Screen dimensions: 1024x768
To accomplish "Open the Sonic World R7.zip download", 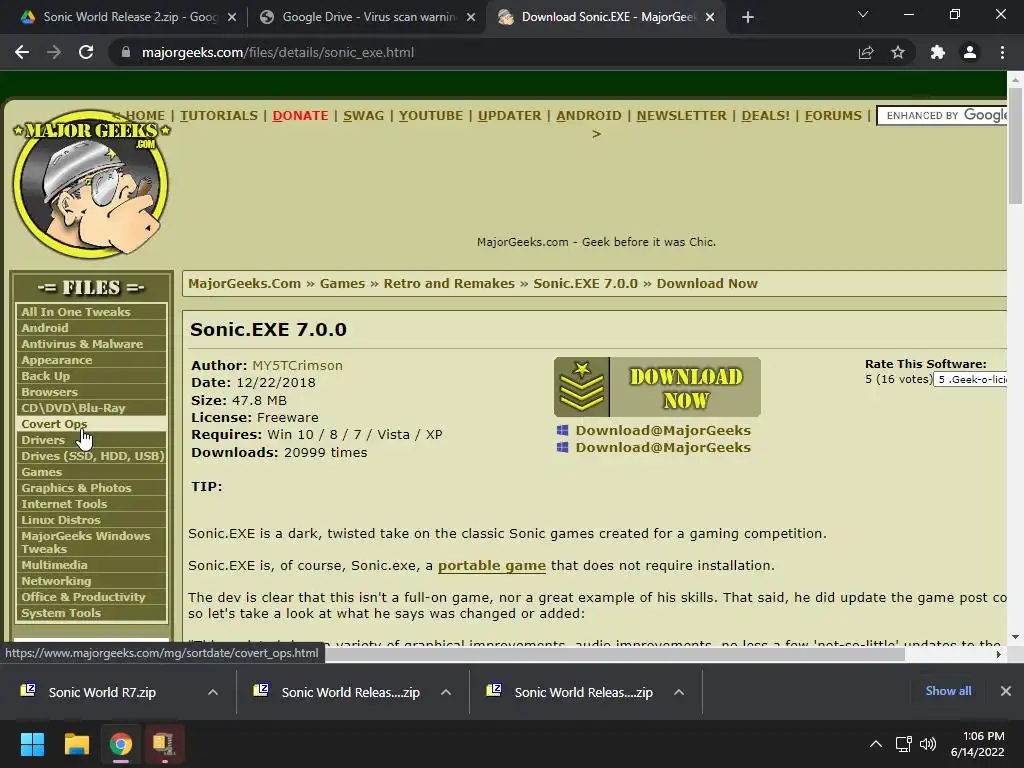I will pyautogui.click(x=103, y=692).
